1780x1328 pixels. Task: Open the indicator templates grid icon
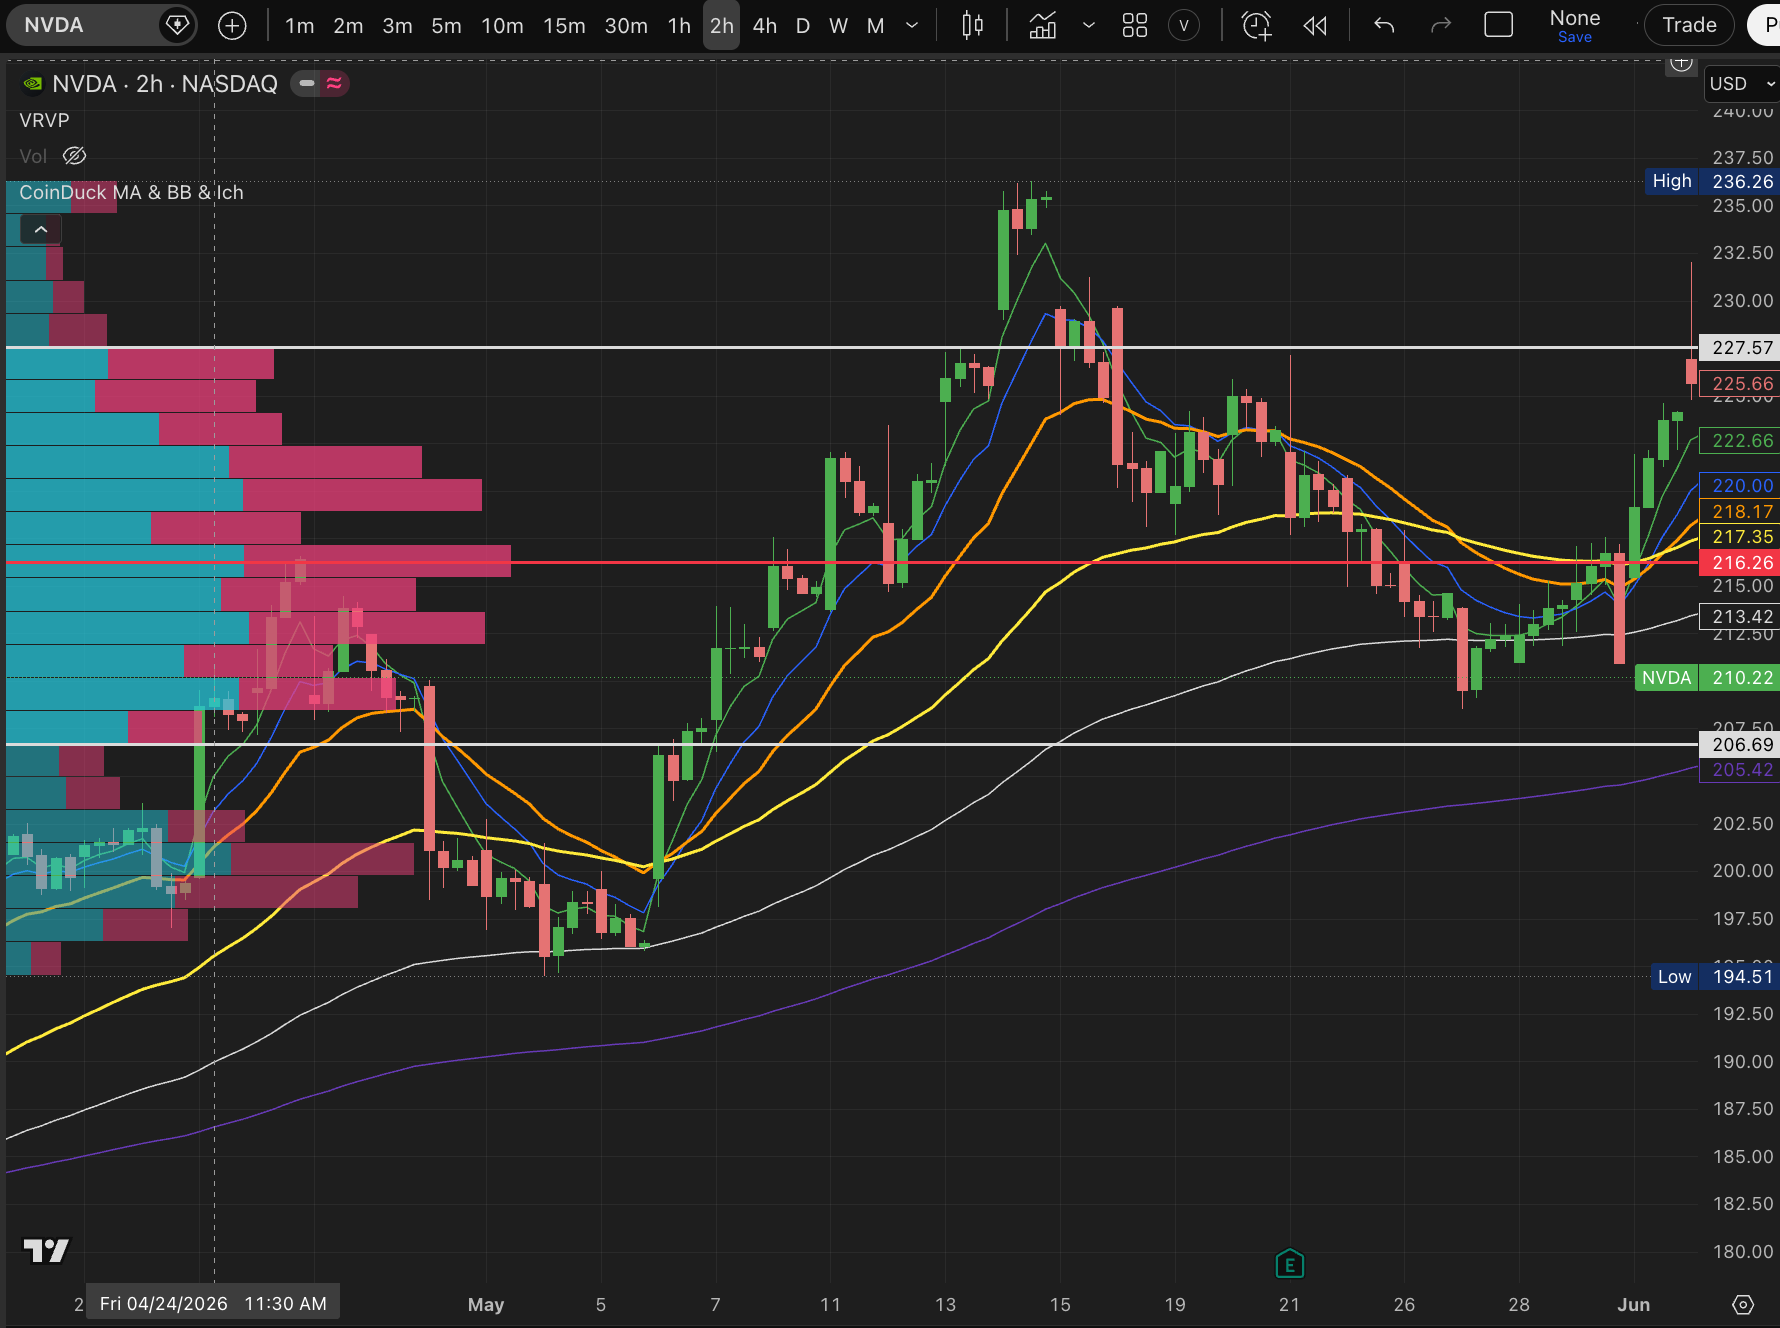point(1134,26)
